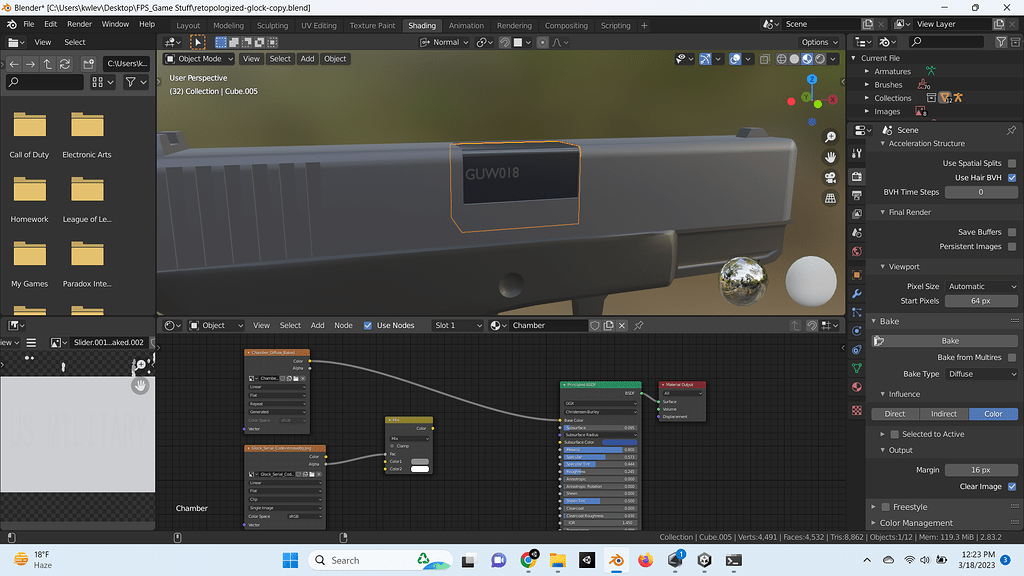Enable the Selected to Active checkbox
1024x576 pixels.
[895, 434]
